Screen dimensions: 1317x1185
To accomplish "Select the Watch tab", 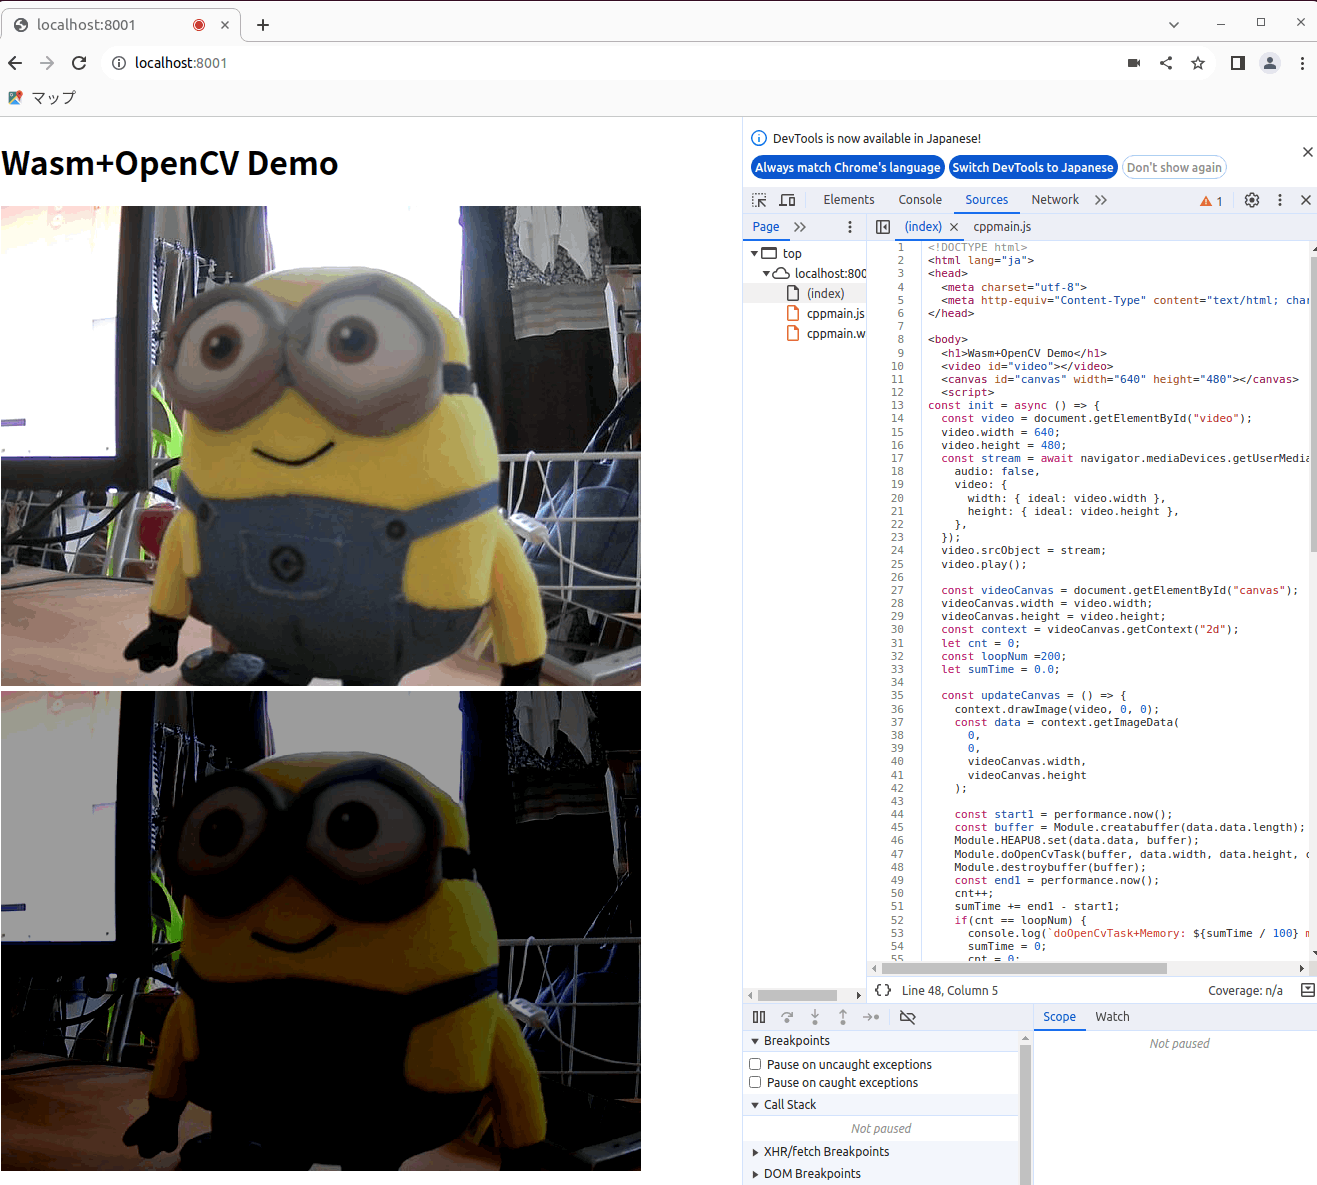I will (x=1112, y=1017).
